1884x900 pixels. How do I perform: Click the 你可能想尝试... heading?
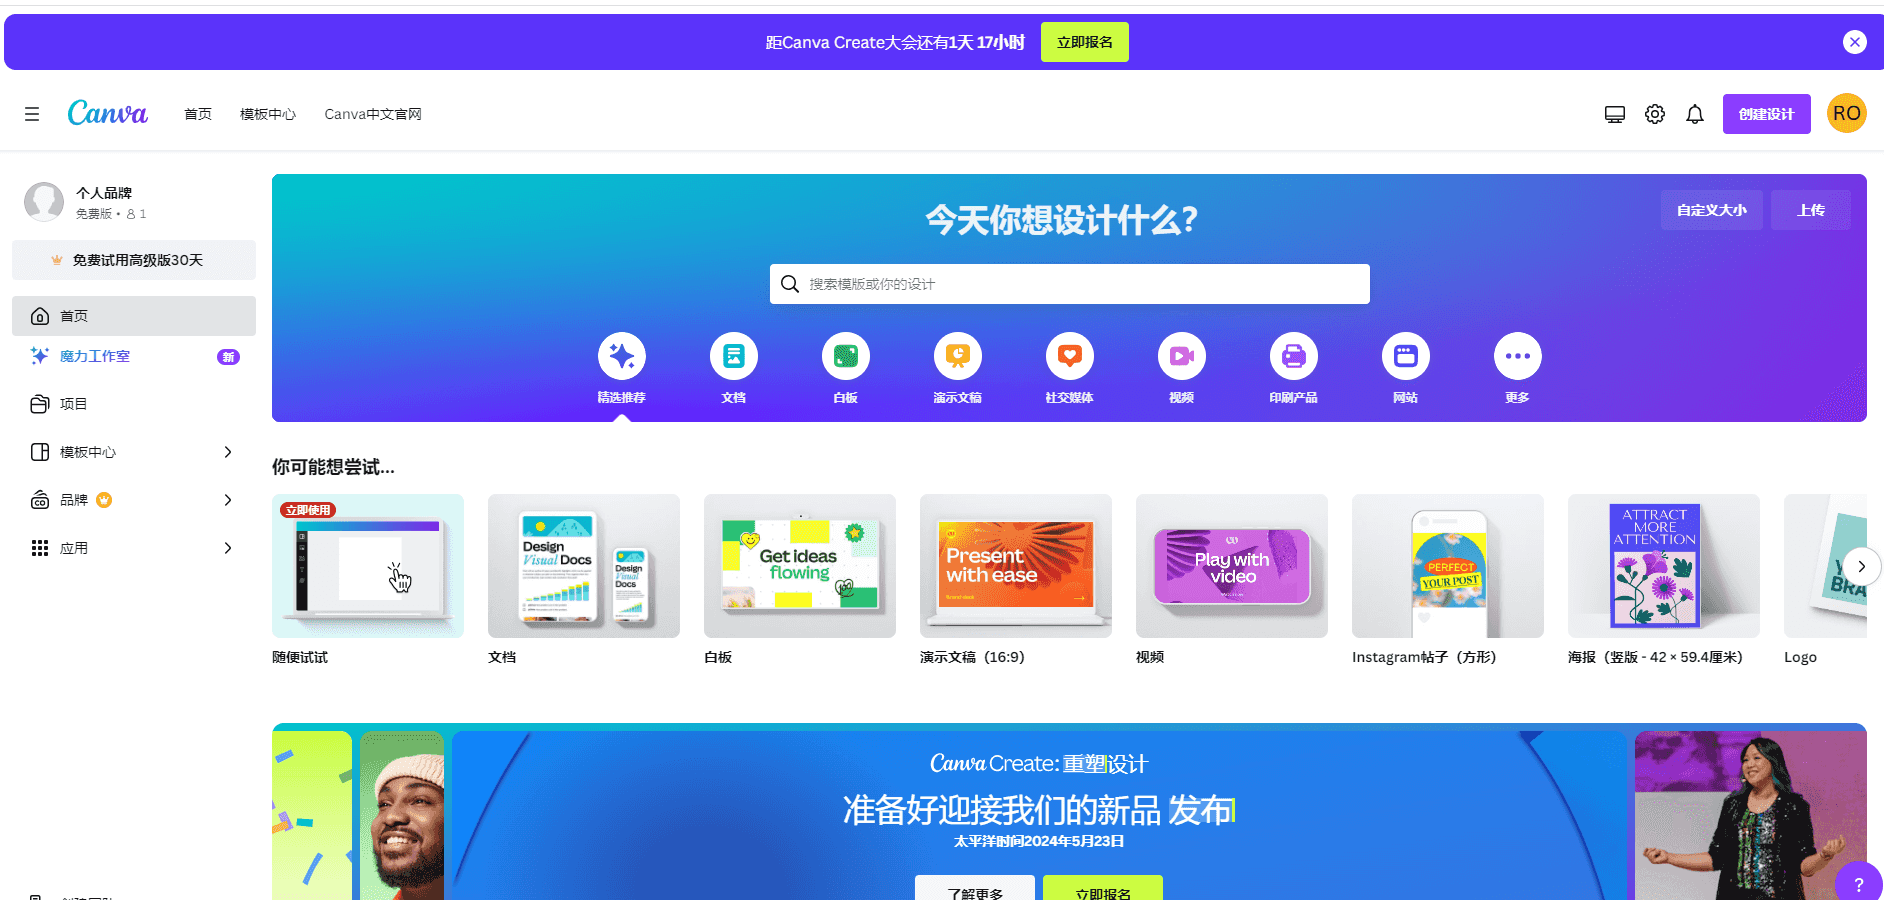(333, 467)
